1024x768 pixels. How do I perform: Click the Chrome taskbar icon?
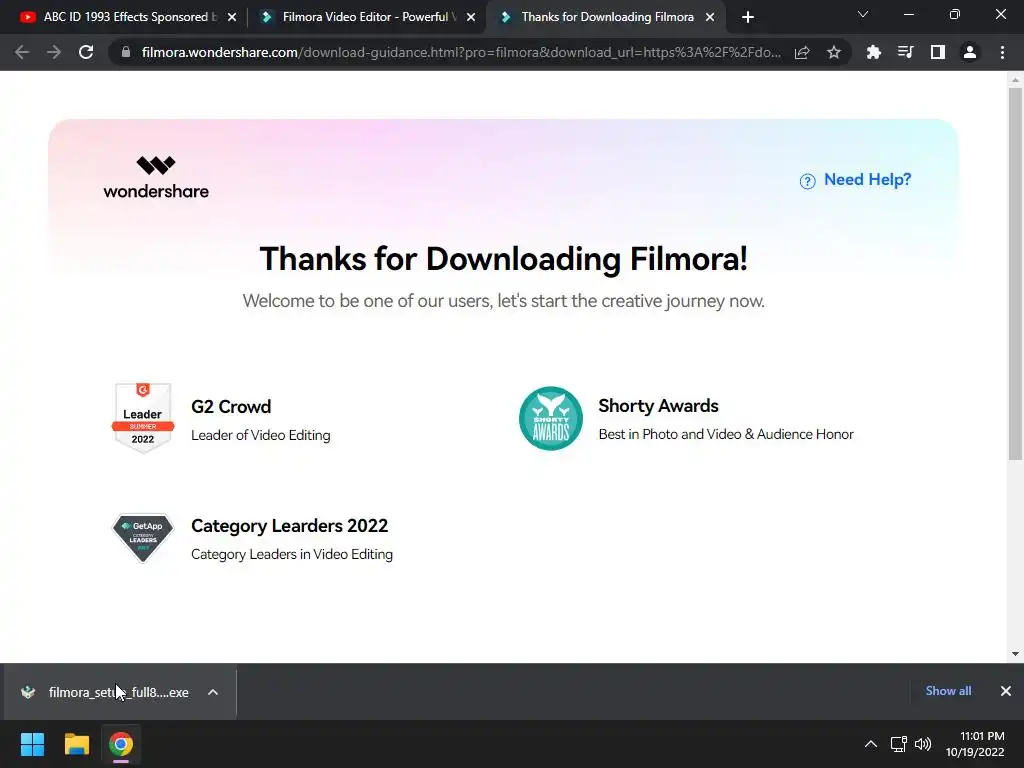pos(121,744)
